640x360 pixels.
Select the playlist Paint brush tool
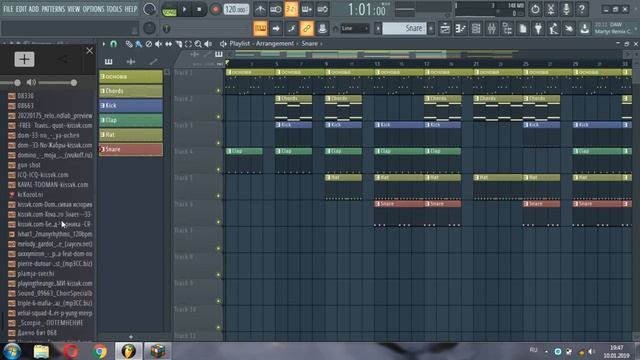139,44
